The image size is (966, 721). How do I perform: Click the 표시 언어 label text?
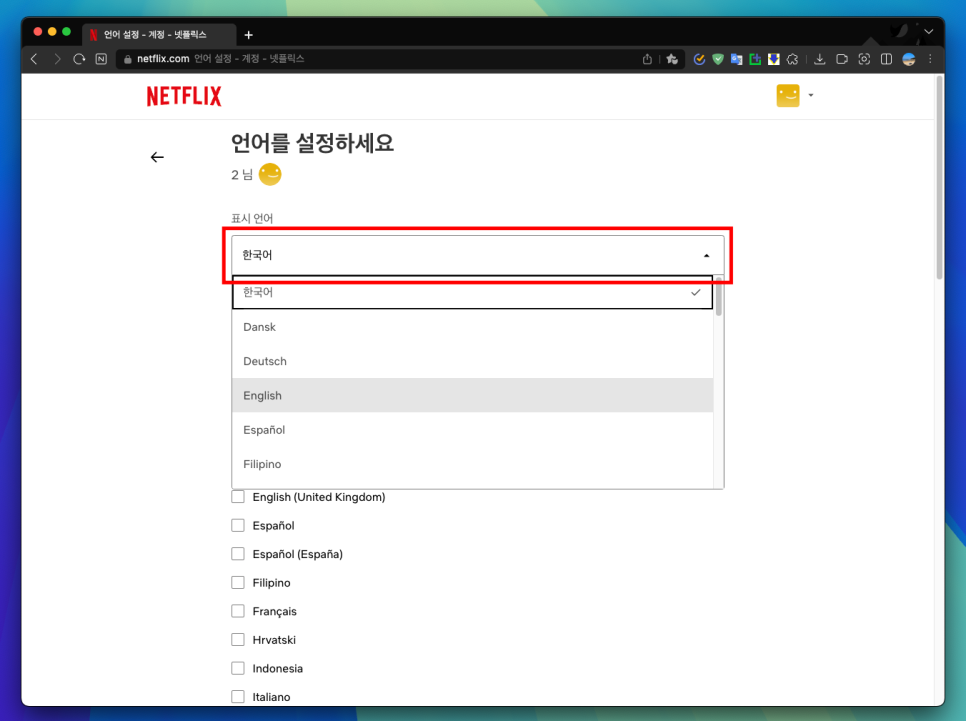pos(252,218)
